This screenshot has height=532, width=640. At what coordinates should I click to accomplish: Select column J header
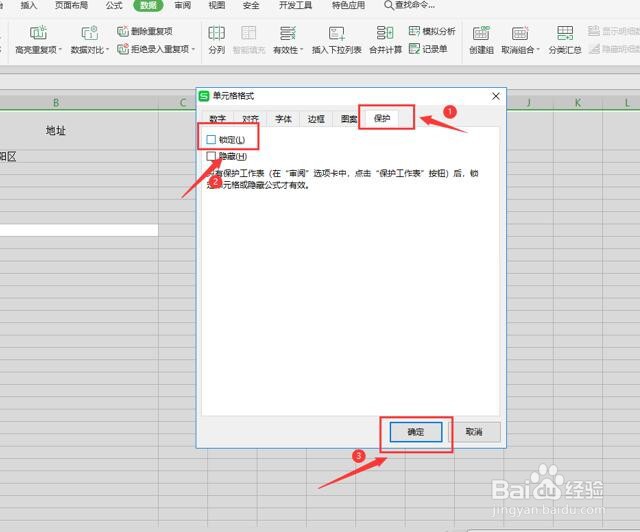click(x=529, y=103)
